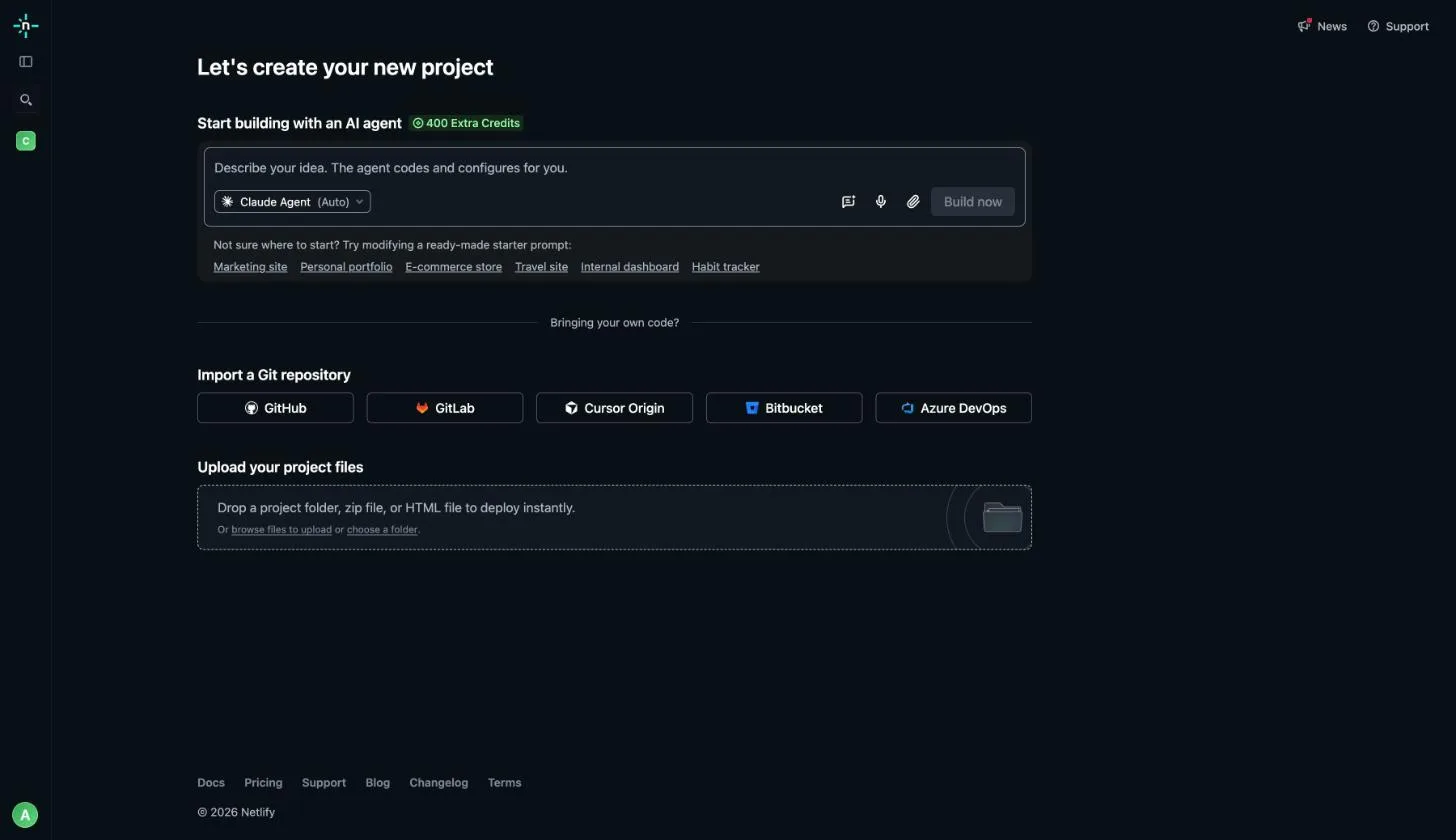Select the green C team avatar
The image size is (1456, 840).
(26, 141)
